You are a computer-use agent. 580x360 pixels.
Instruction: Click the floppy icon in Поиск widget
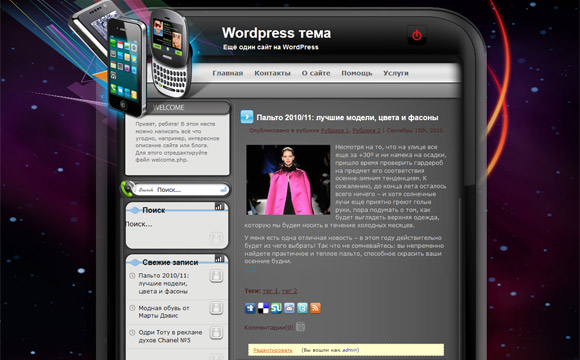[216, 238]
